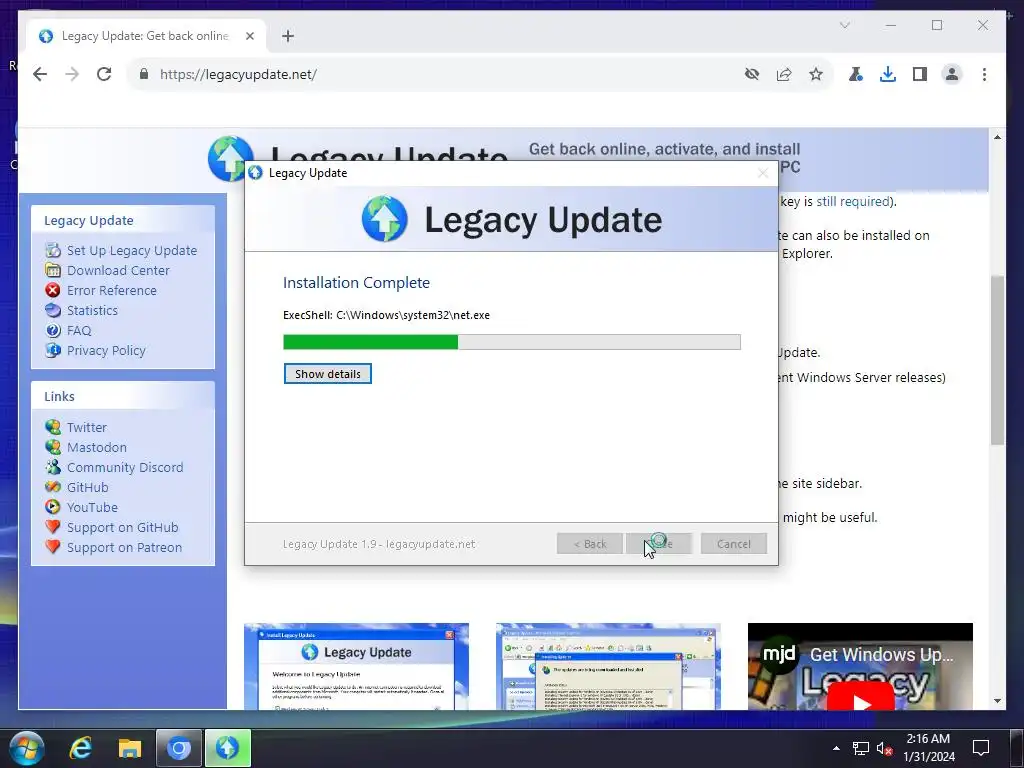1024x768 pixels.
Task: Click the Set Up Legacy Update icon
Action: [x=53, y=250]
